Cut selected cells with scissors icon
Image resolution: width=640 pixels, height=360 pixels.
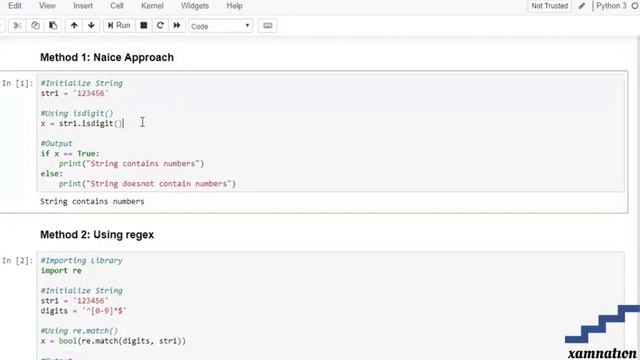(17, 26)
